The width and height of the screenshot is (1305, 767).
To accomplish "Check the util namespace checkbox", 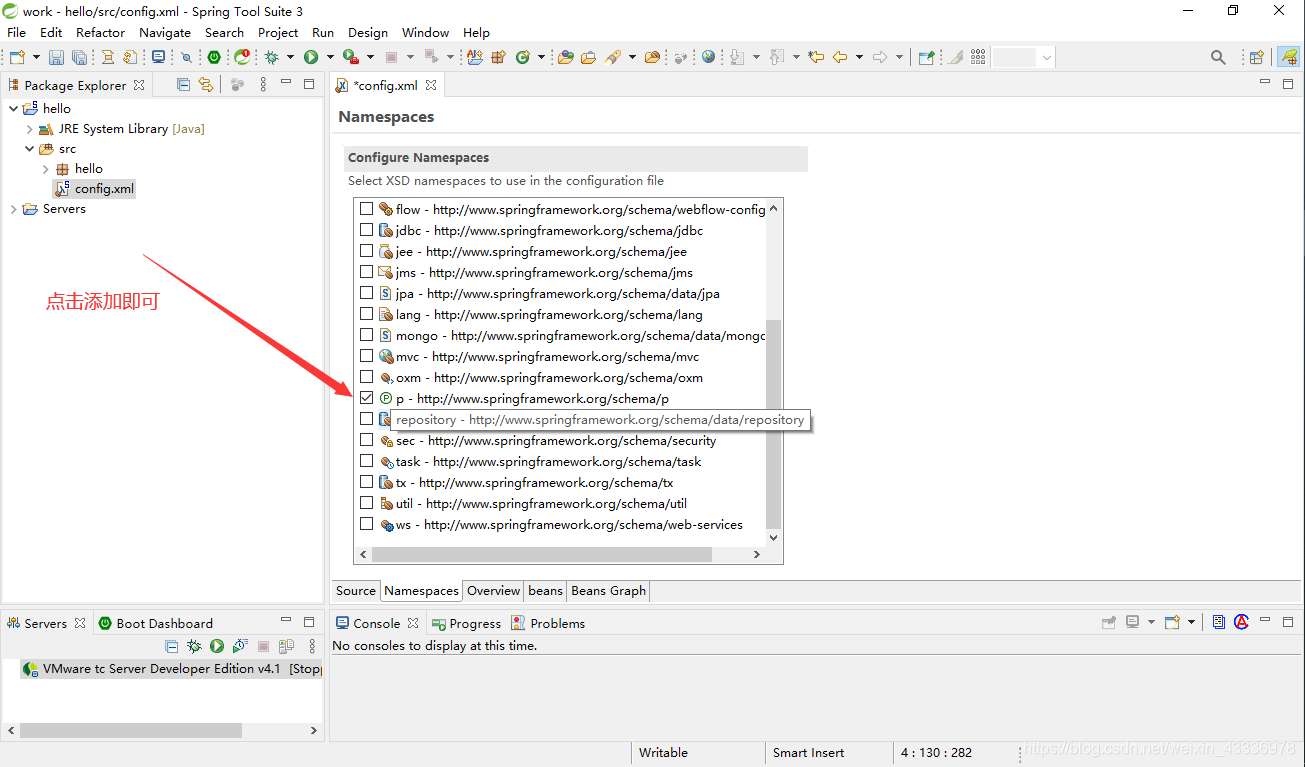I will point(366,503).
